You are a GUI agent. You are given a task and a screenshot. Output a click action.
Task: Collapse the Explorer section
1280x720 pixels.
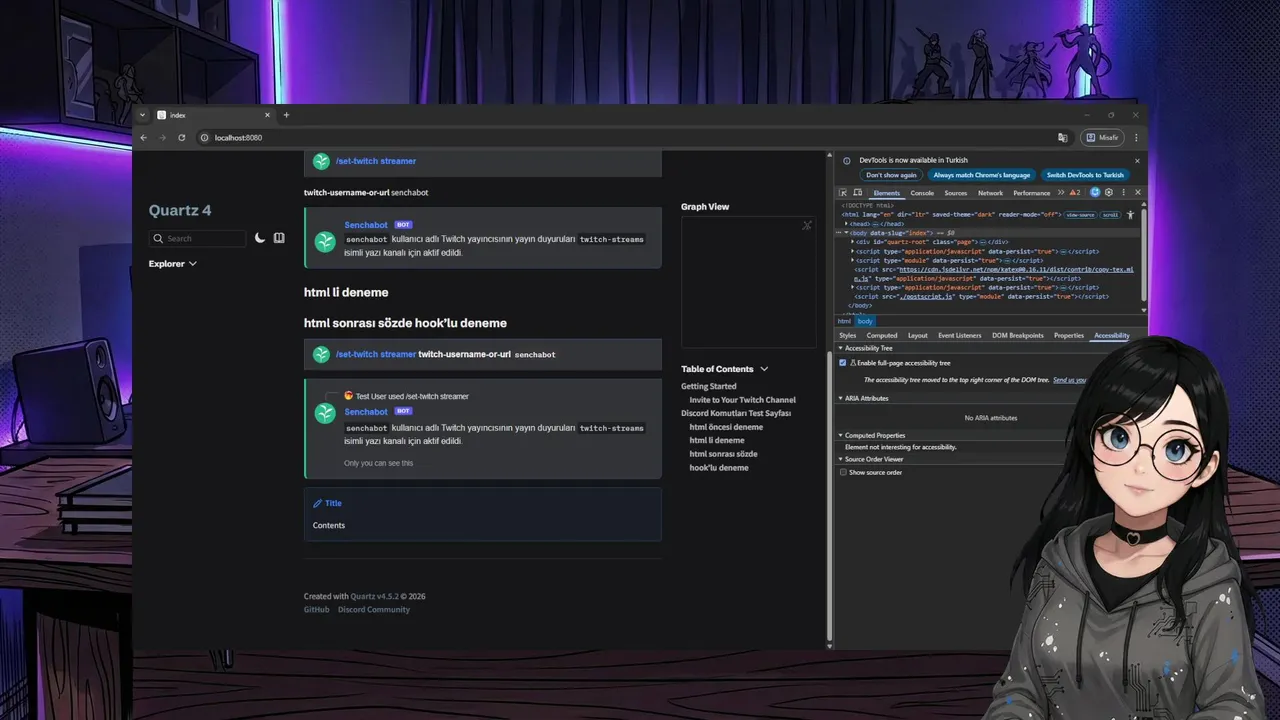click(172, 264)
